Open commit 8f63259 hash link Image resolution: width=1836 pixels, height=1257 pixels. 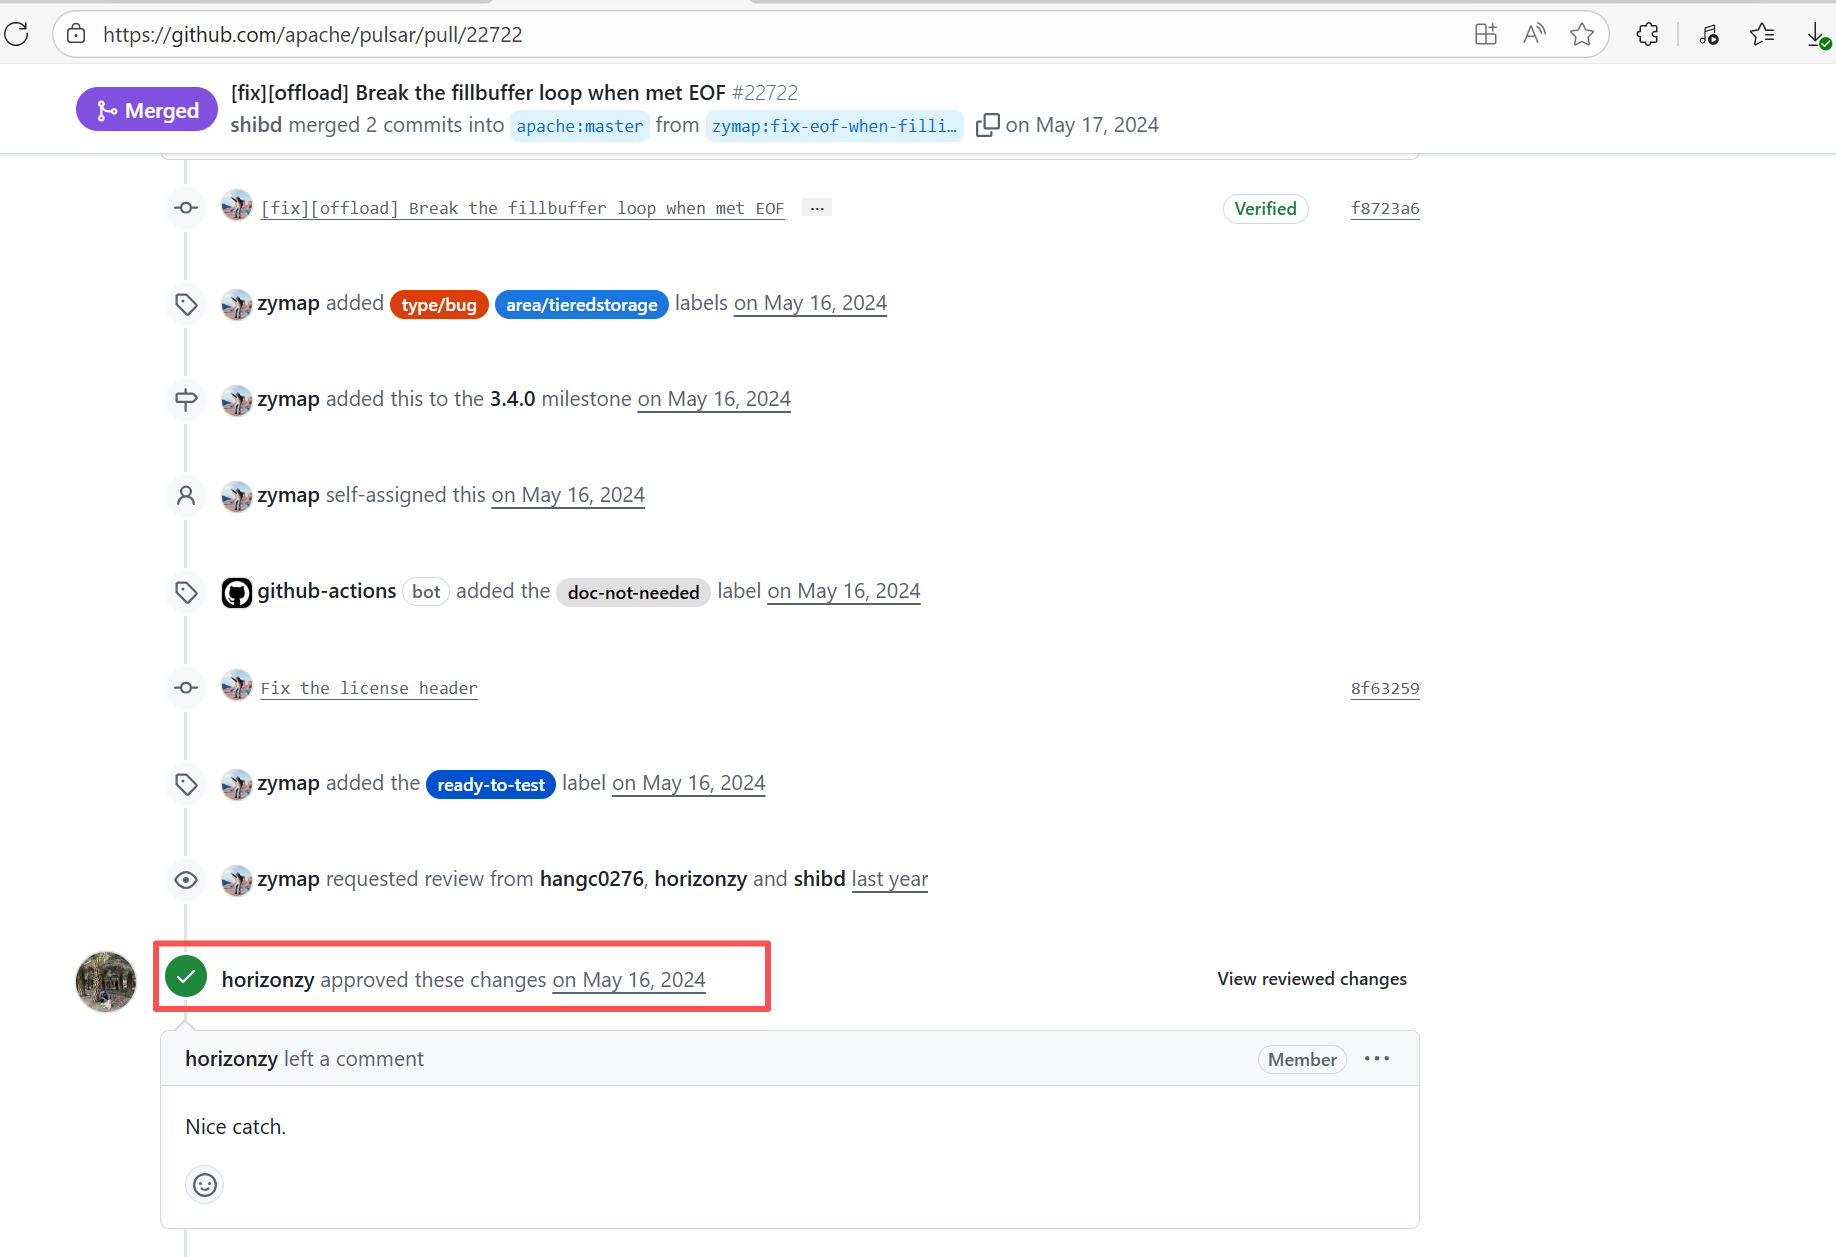pos(1384,688)
